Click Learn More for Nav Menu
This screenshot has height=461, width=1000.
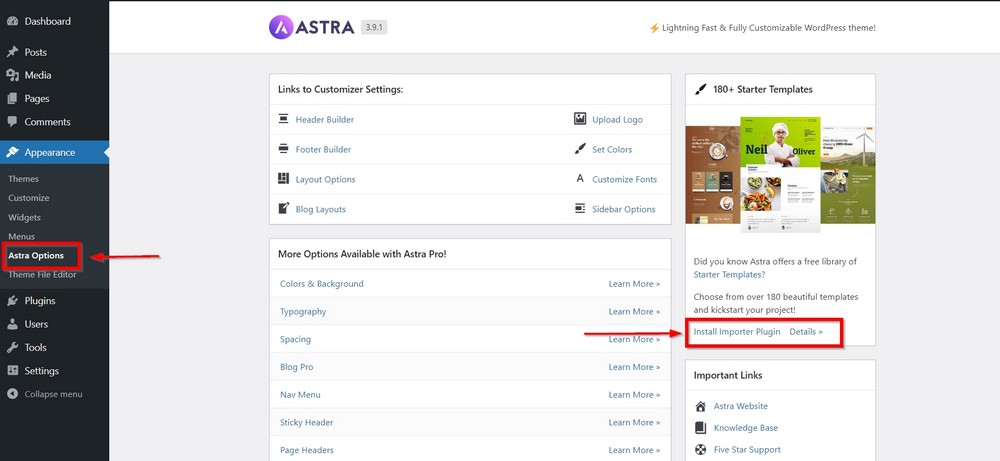point(635,395)
